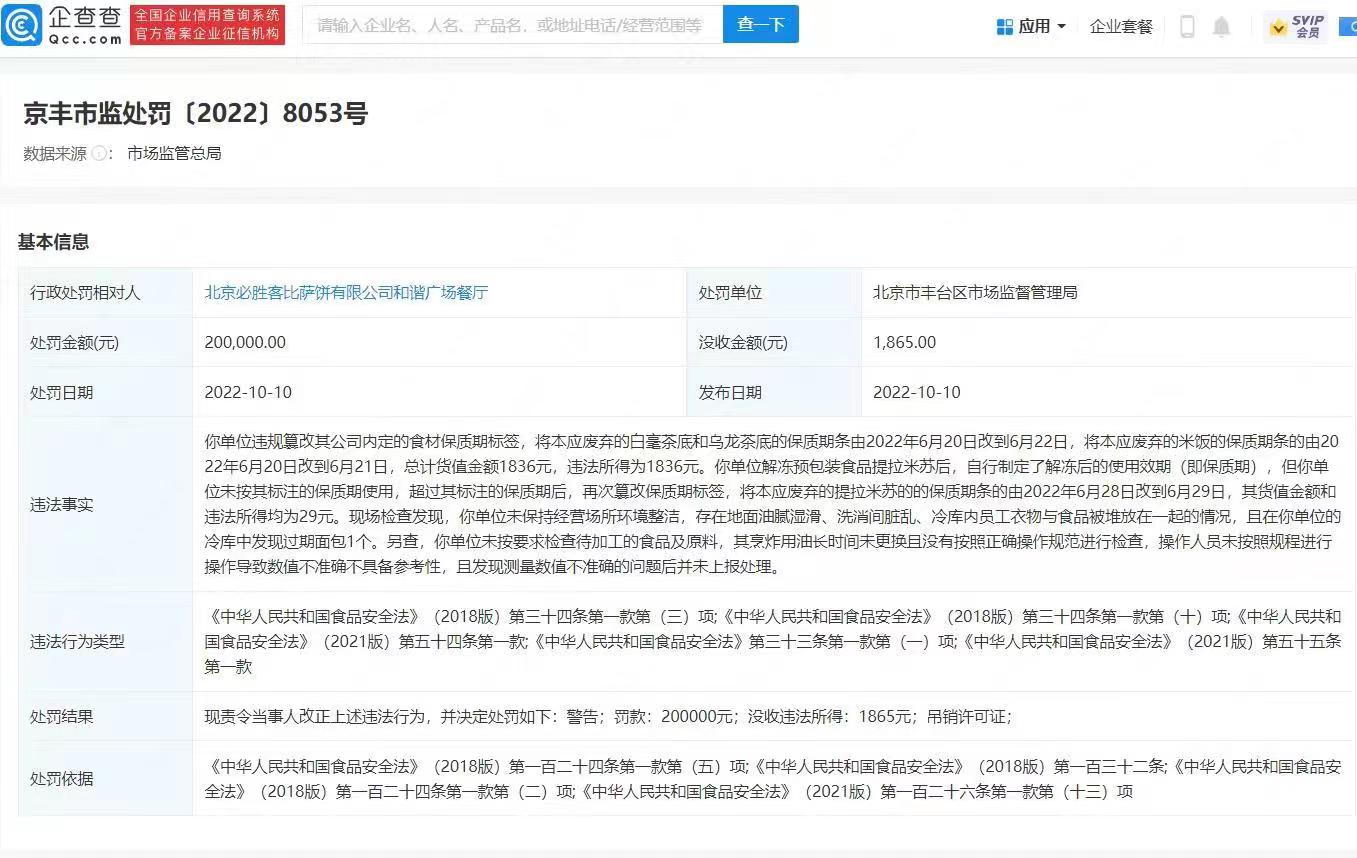This screenshot has height=858, width=1357.
Task: Click the 违法行为类型 label cell
Action: [x=105, y=642]
